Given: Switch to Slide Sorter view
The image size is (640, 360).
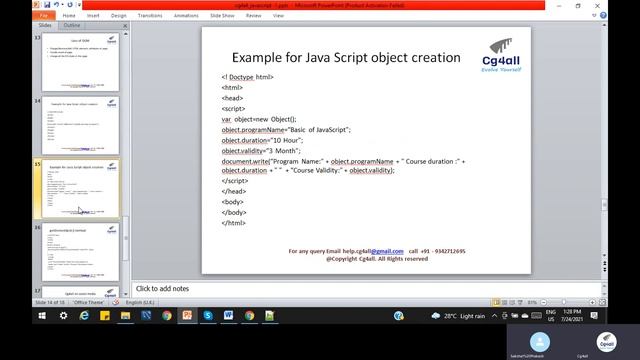Looking at the screenshot, I should [x=504, y=302].
